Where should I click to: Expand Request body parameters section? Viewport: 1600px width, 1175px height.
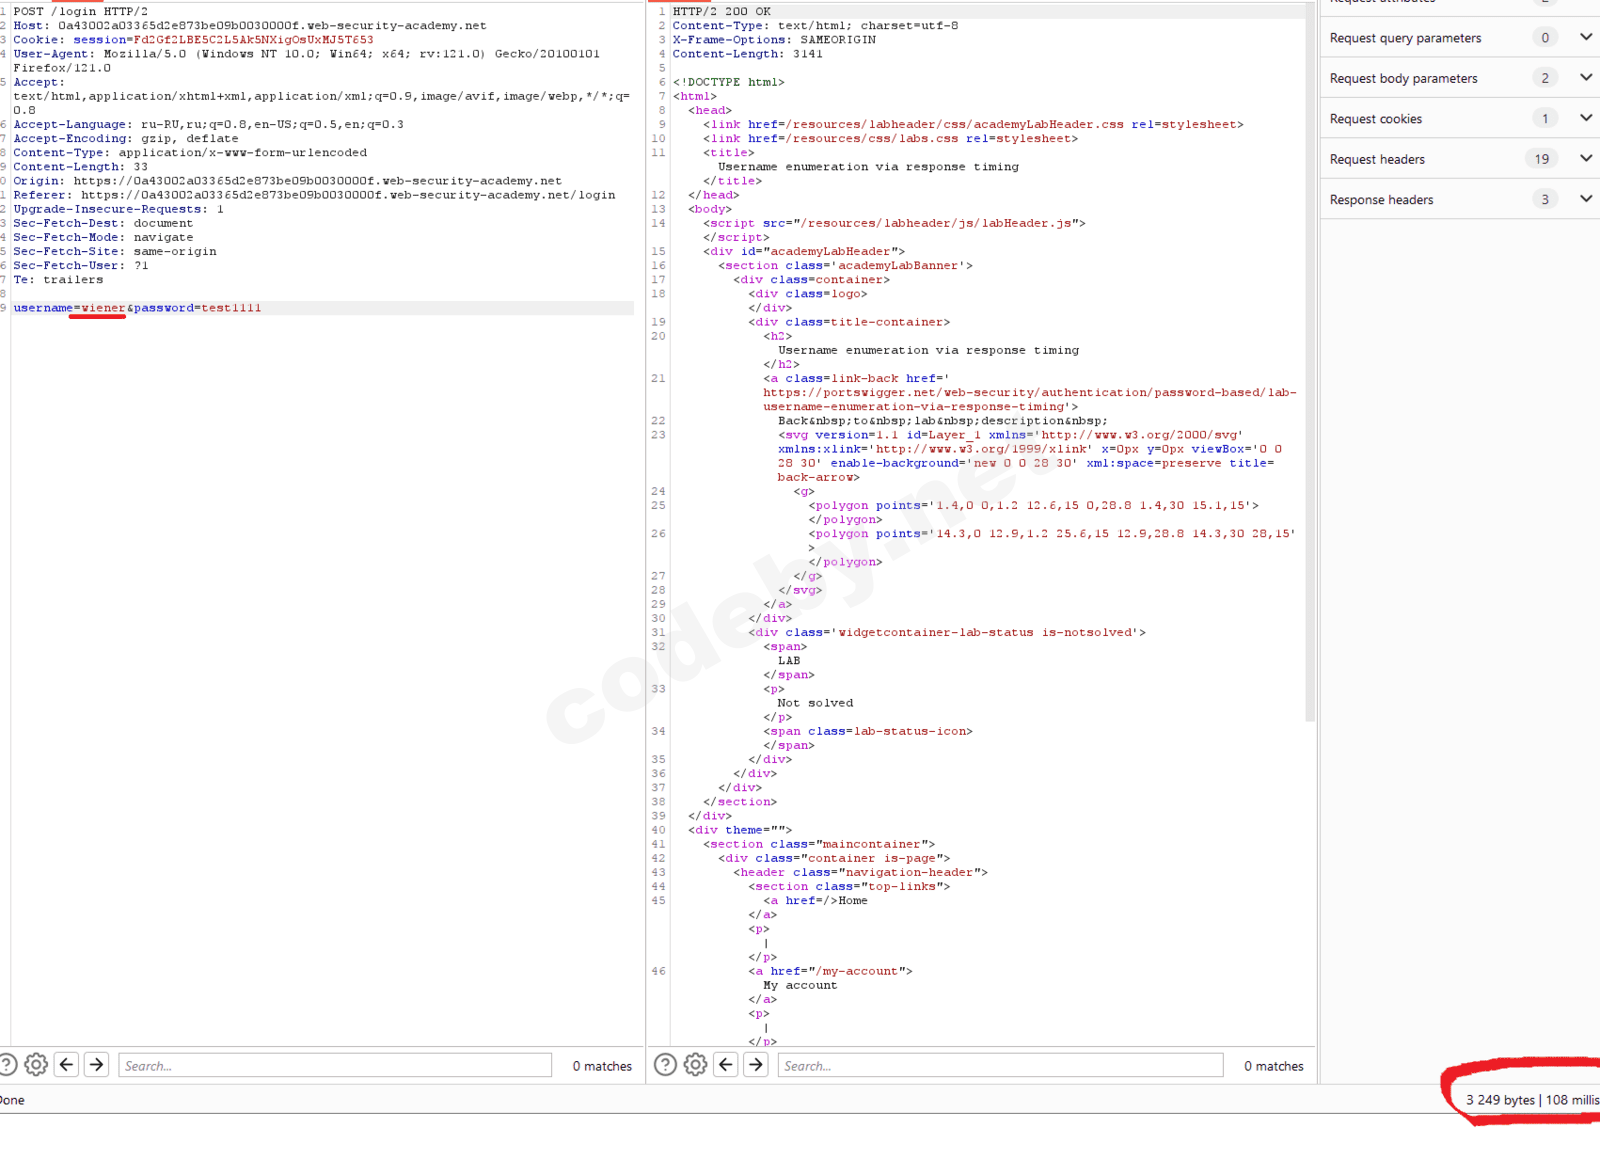[x=1585, y=78]
